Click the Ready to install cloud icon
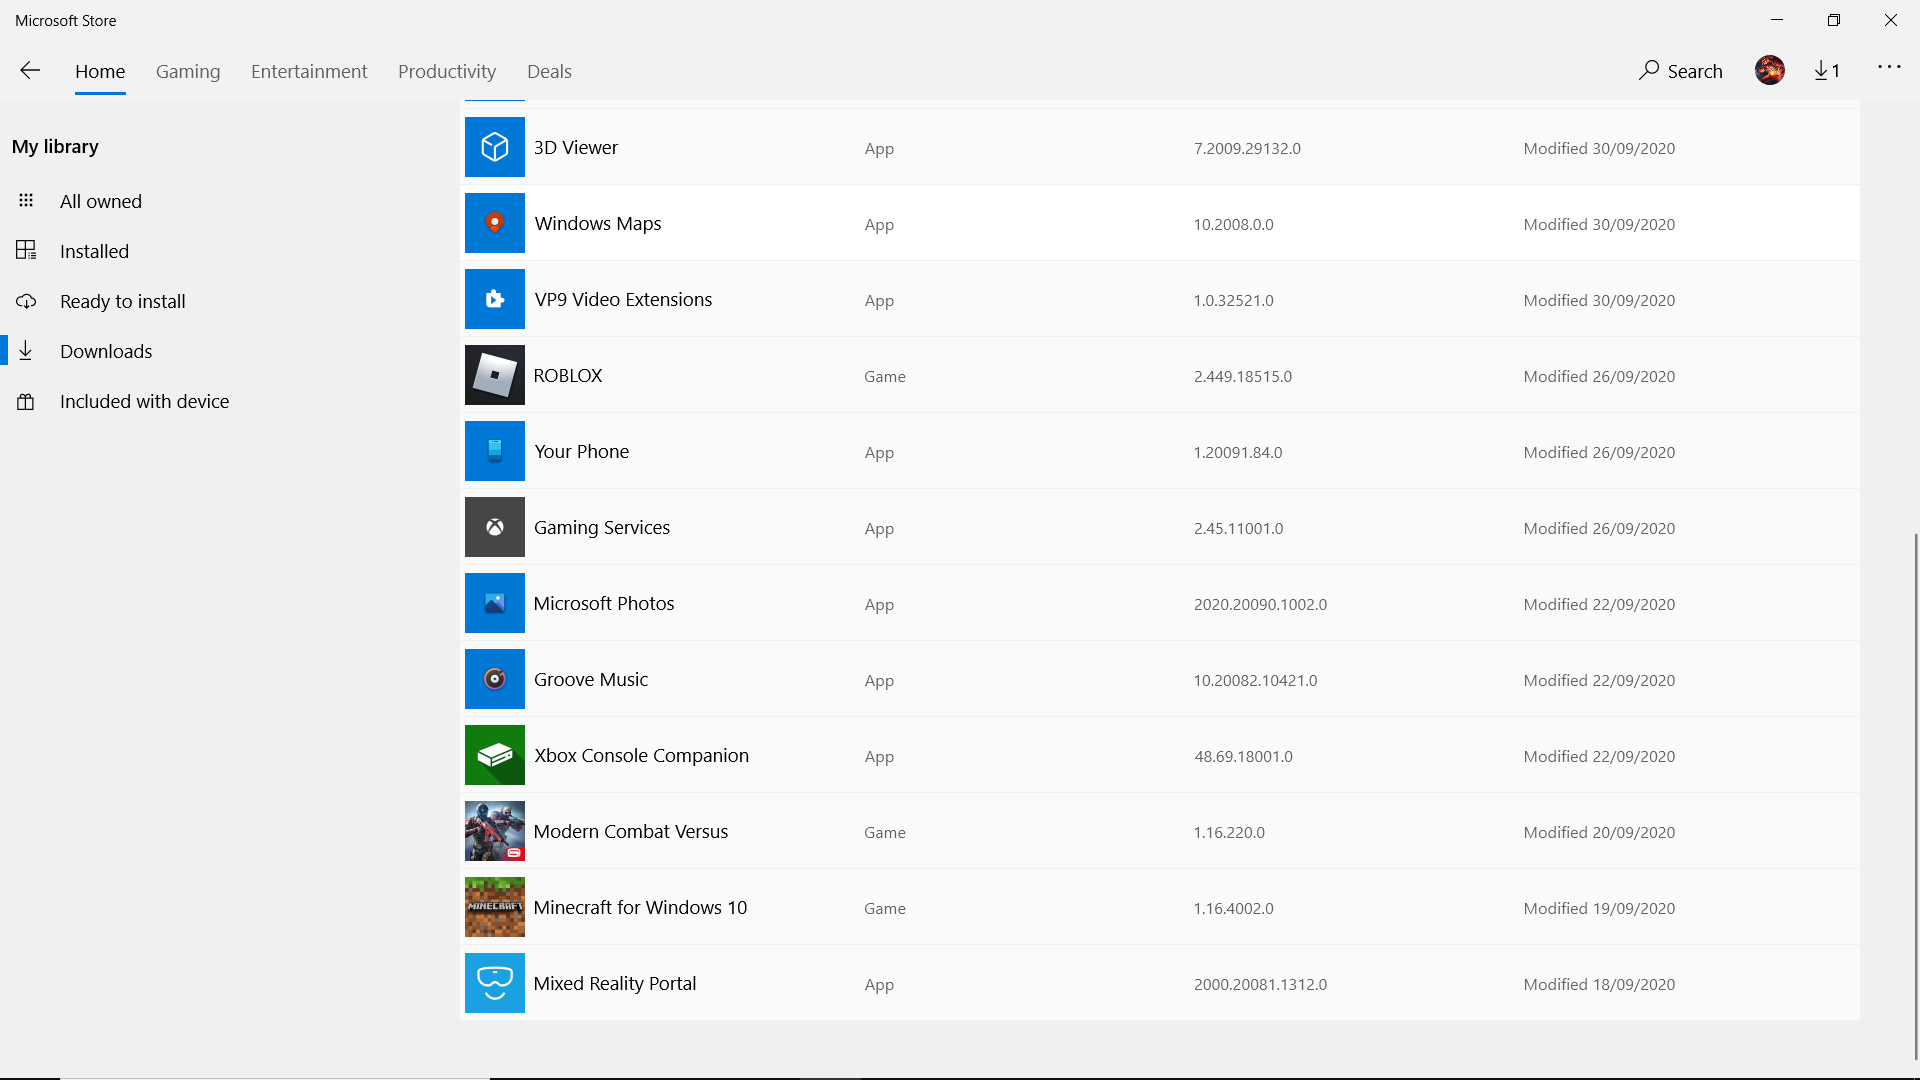Image resolution: width=1920 pixels, height=1080 pixels. click(x=26, y=301)
